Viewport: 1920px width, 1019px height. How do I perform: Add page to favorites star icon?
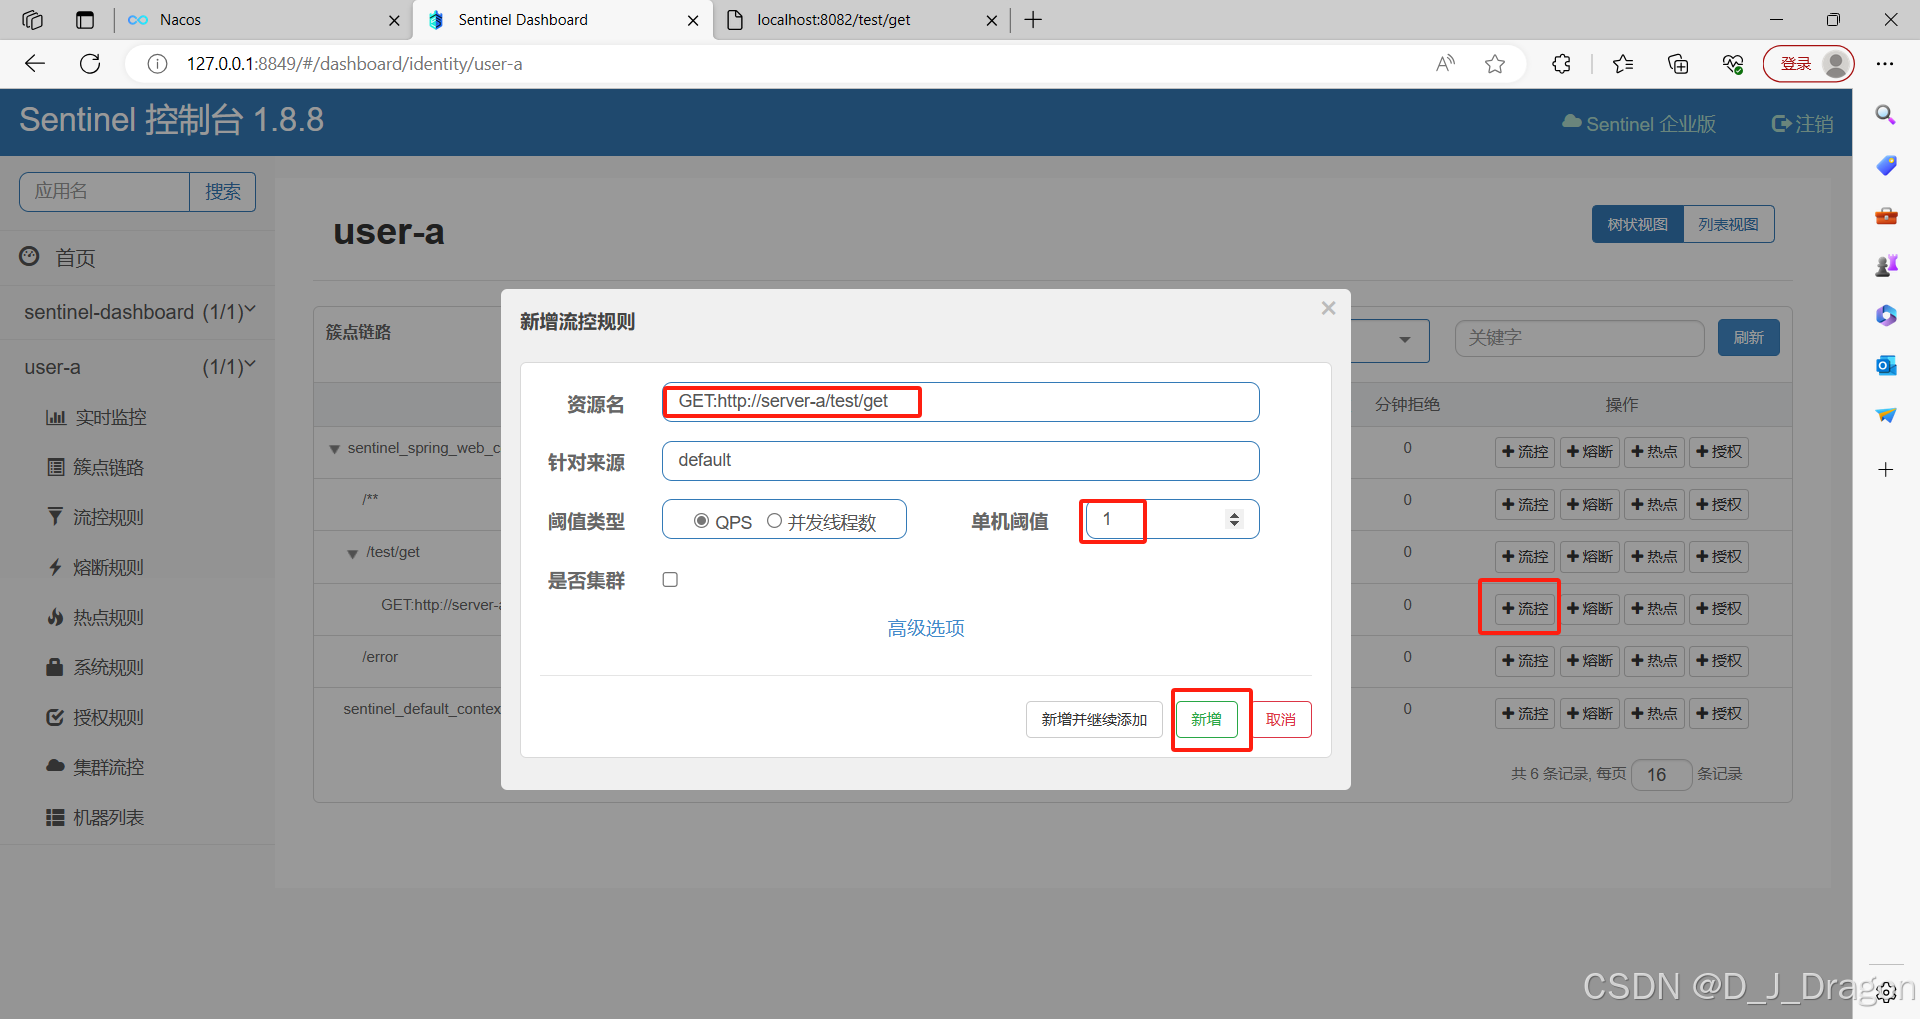point(1495,64)
